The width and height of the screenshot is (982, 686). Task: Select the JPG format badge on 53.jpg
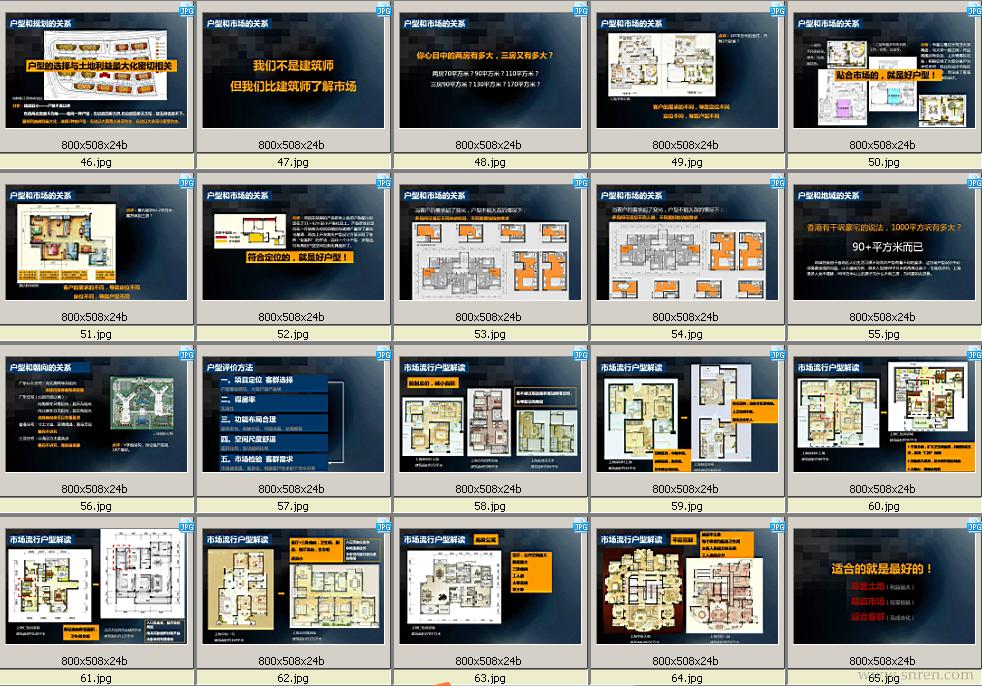pyautogui.click(x=581, y=183)
